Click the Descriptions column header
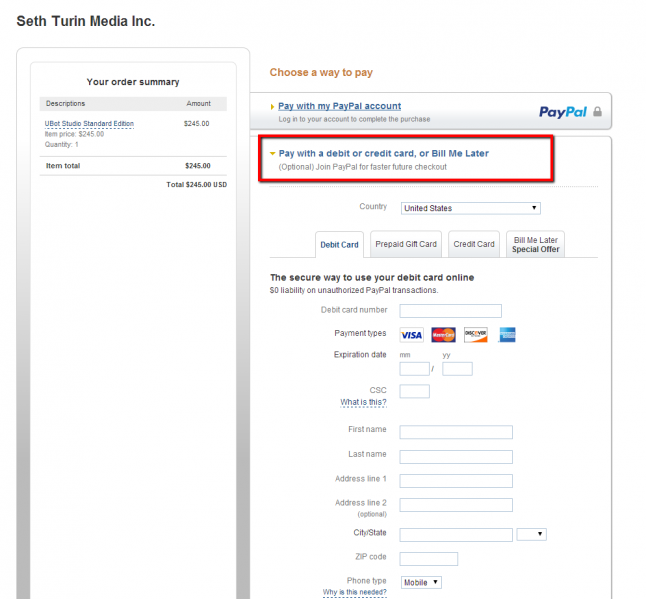Screen dimensions: 646x599 (x=66, y=103)
